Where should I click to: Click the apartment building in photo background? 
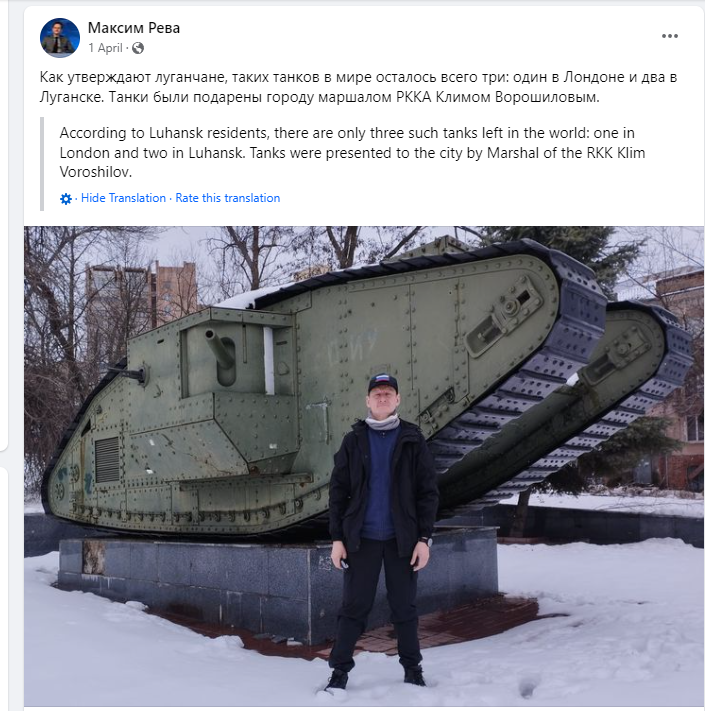pyautogui.click(x=142, y=295)
